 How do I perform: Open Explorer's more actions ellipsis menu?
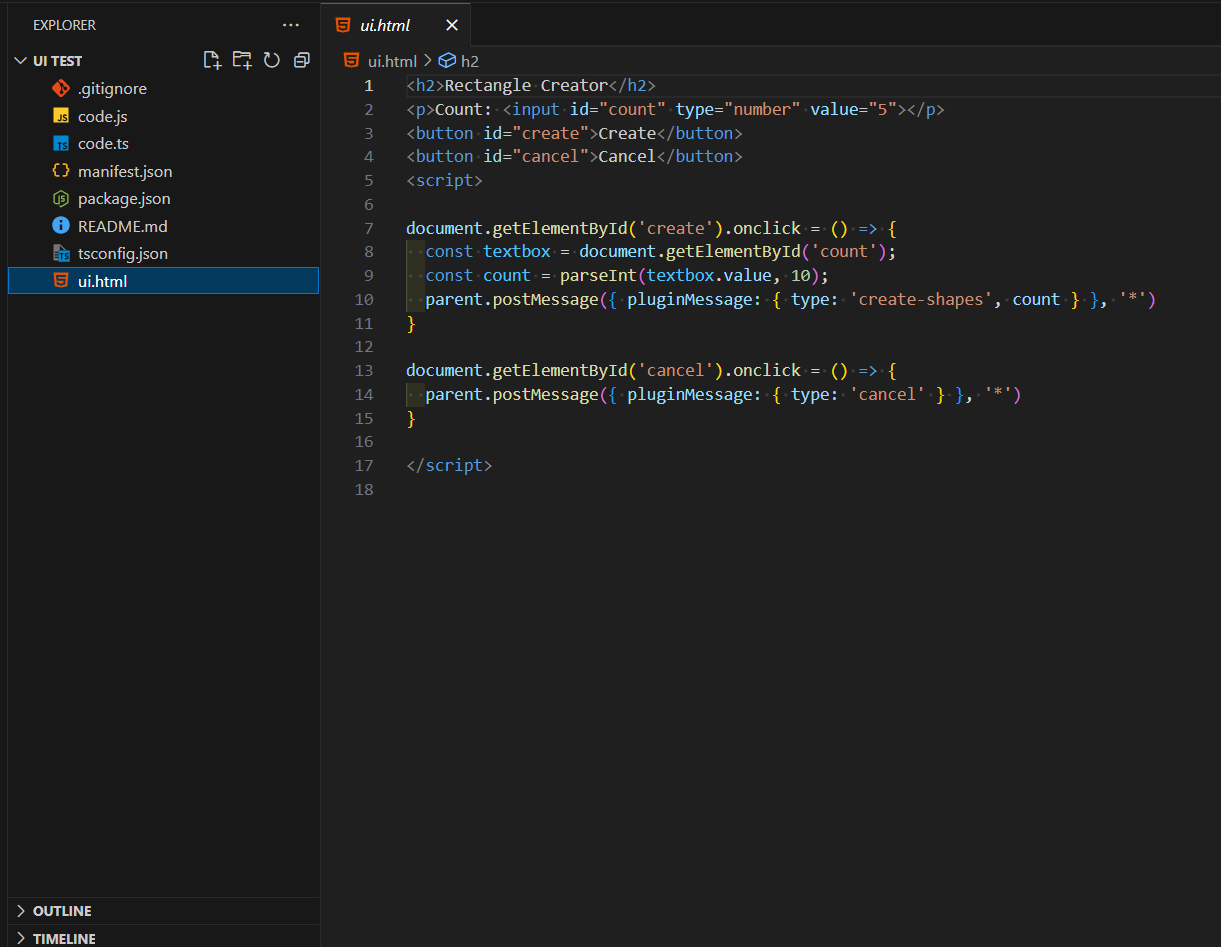[291, 25]
